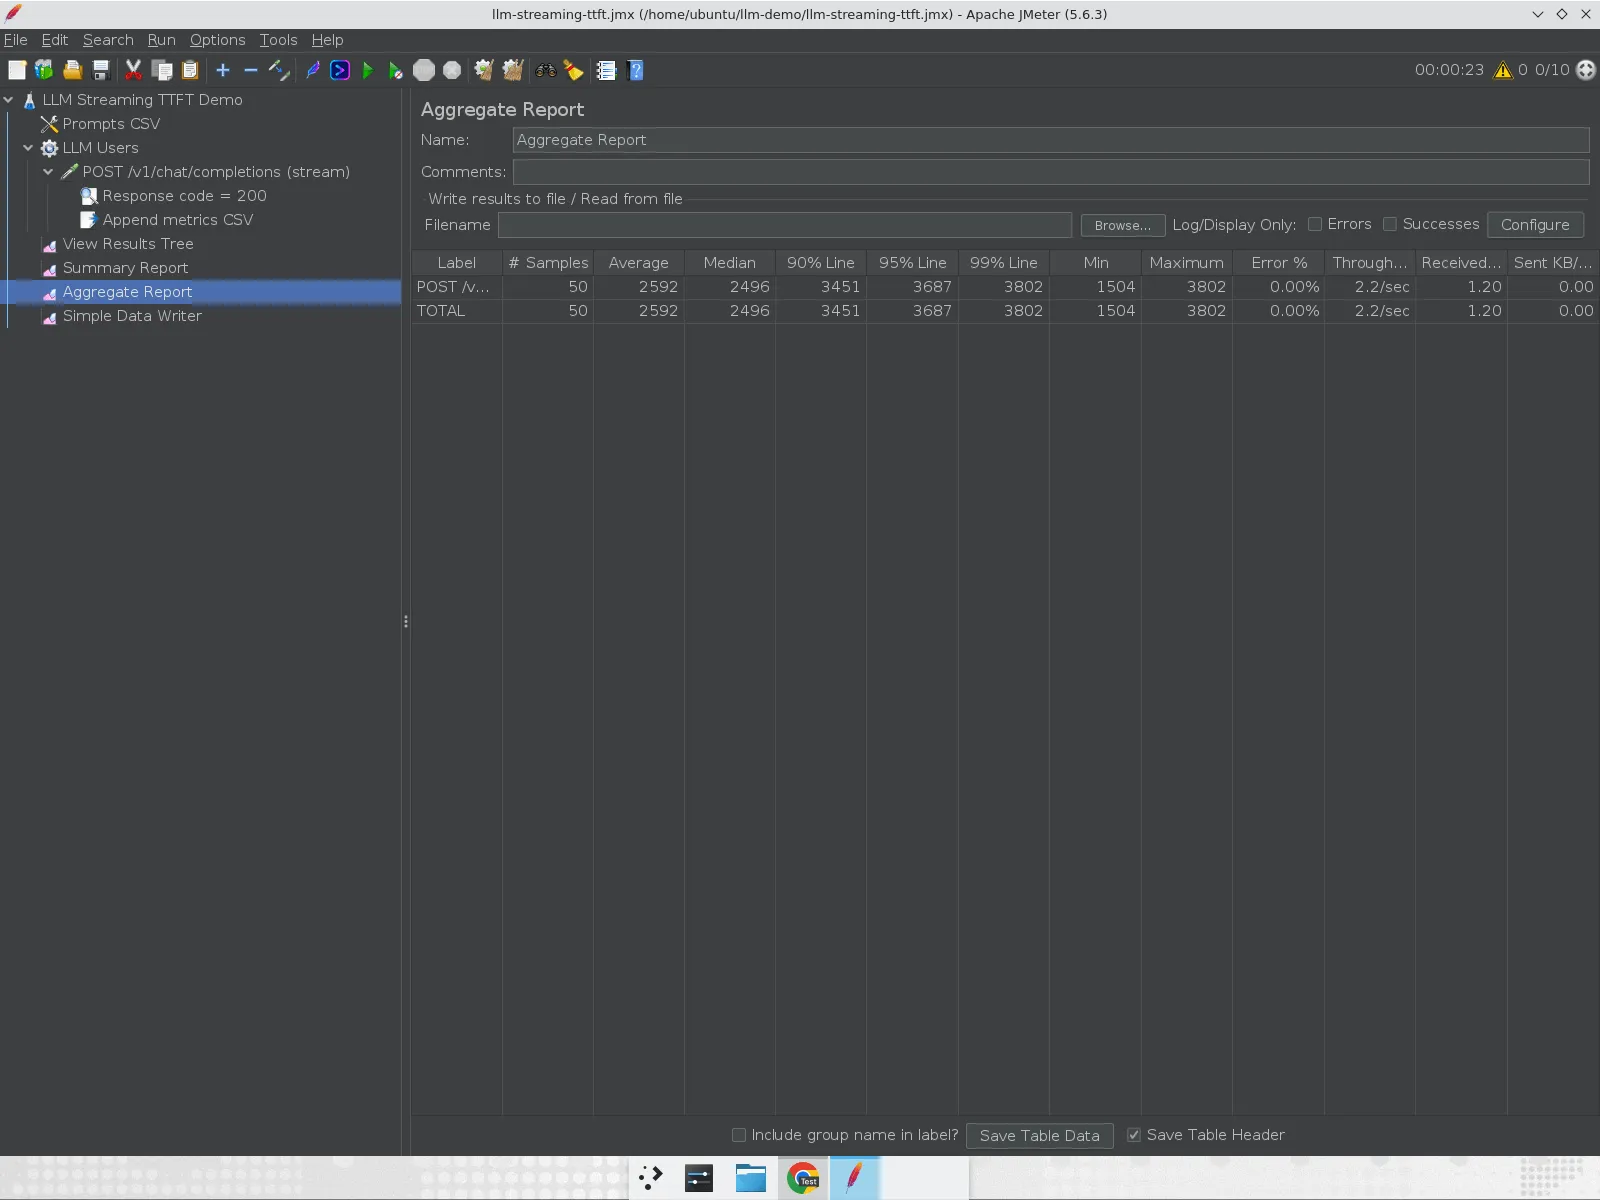Click the New test plan icon
The width and height of the screenshot is (1600, 1200).
pos(17,70)
